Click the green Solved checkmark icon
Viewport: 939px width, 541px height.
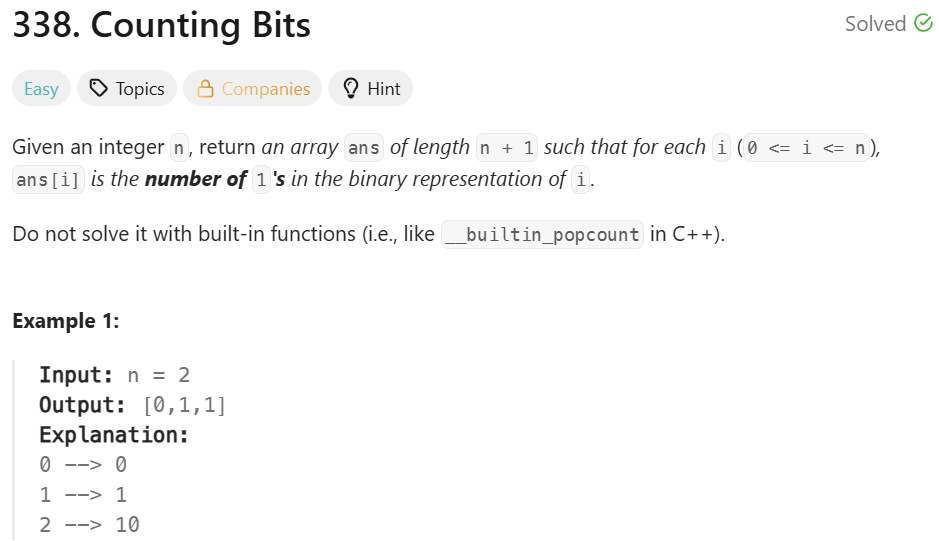tap(923, 23)
